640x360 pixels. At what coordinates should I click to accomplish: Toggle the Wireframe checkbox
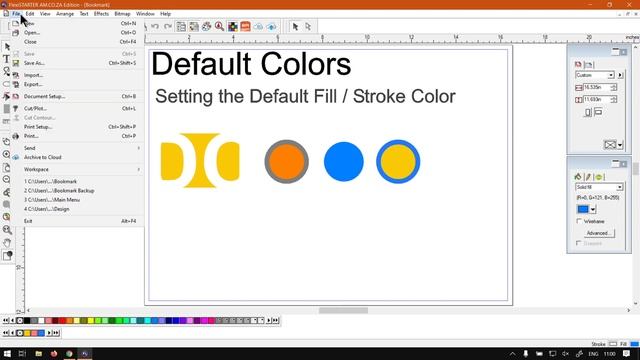(578, 221)
